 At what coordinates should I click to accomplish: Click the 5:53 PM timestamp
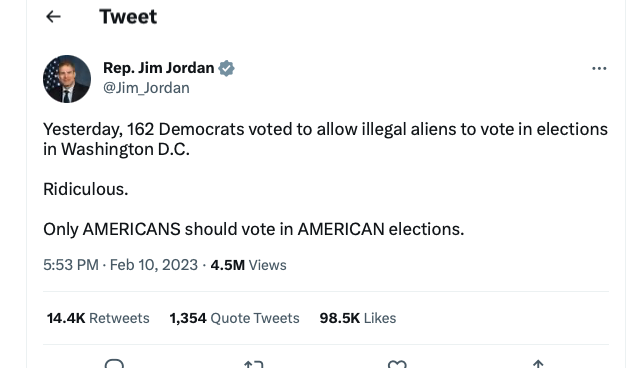click(x=71, y=265)
